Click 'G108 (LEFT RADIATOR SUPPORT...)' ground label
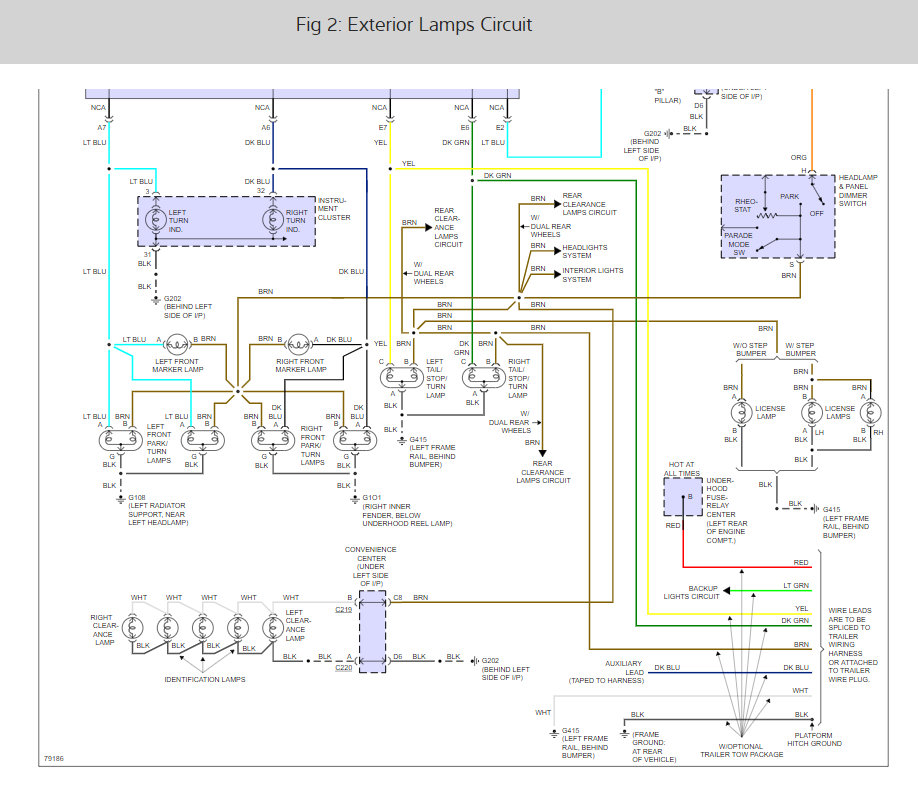Screen dimensions: 918x797 tap(157, 509)
